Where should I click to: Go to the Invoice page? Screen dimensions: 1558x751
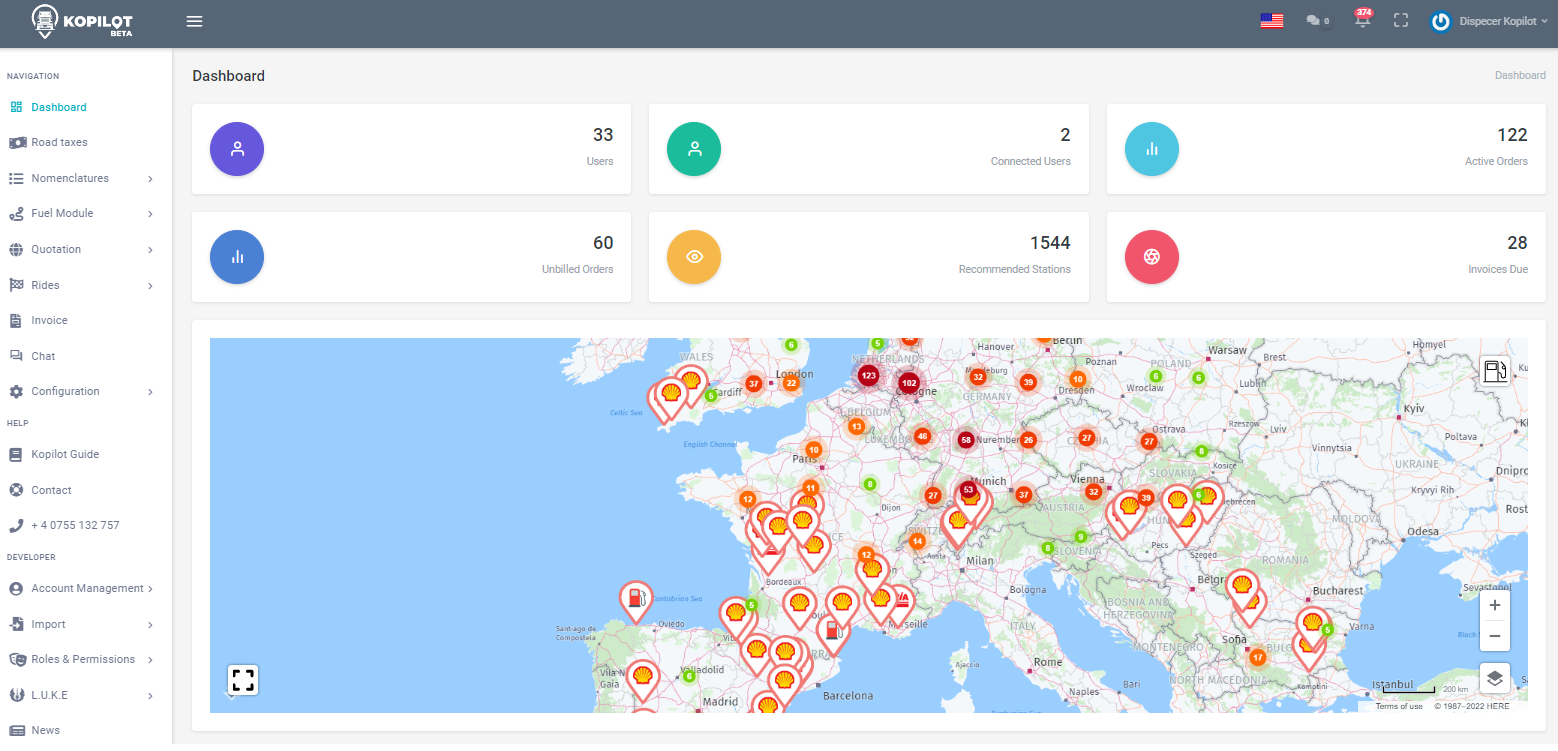click(49, 320)
